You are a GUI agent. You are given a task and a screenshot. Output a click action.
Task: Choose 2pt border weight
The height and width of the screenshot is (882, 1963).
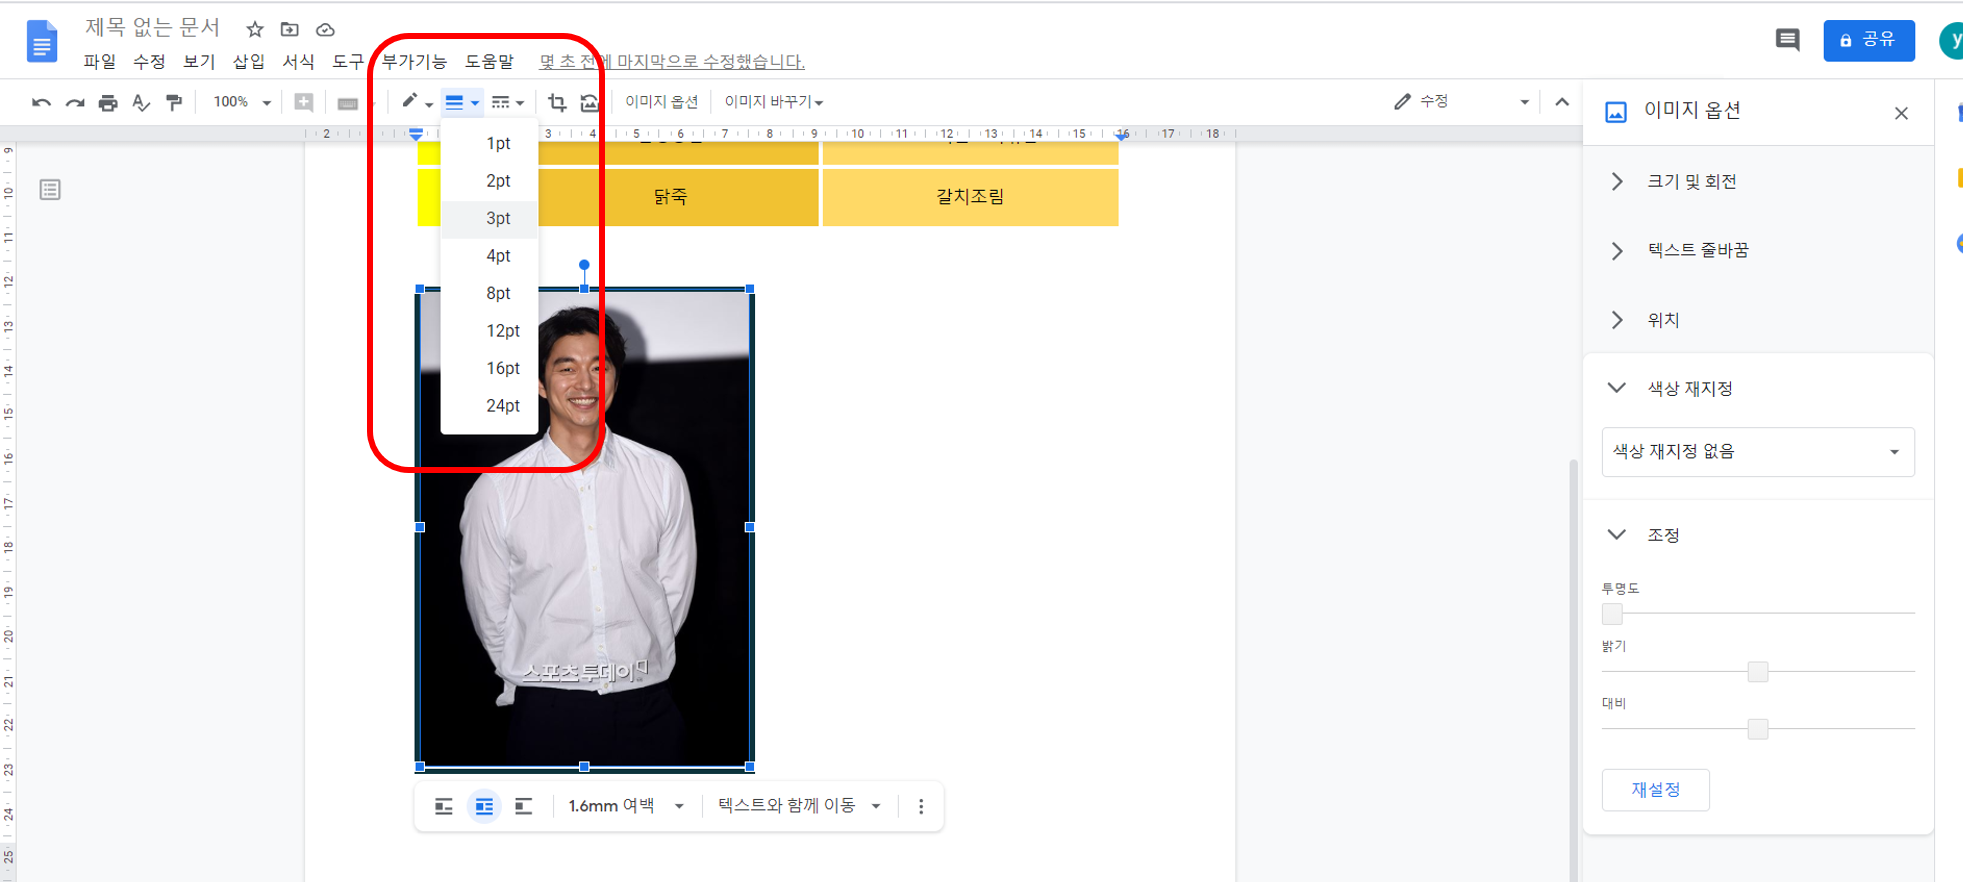click(489, 181)
